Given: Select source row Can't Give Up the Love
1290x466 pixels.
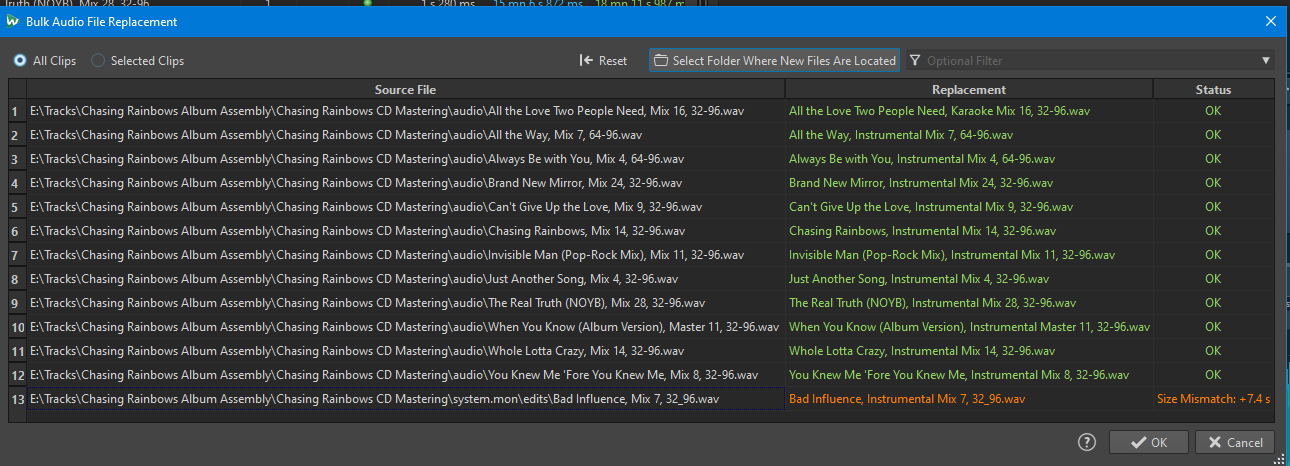Looking at the screenshot, I should click(x=405, y=206).
